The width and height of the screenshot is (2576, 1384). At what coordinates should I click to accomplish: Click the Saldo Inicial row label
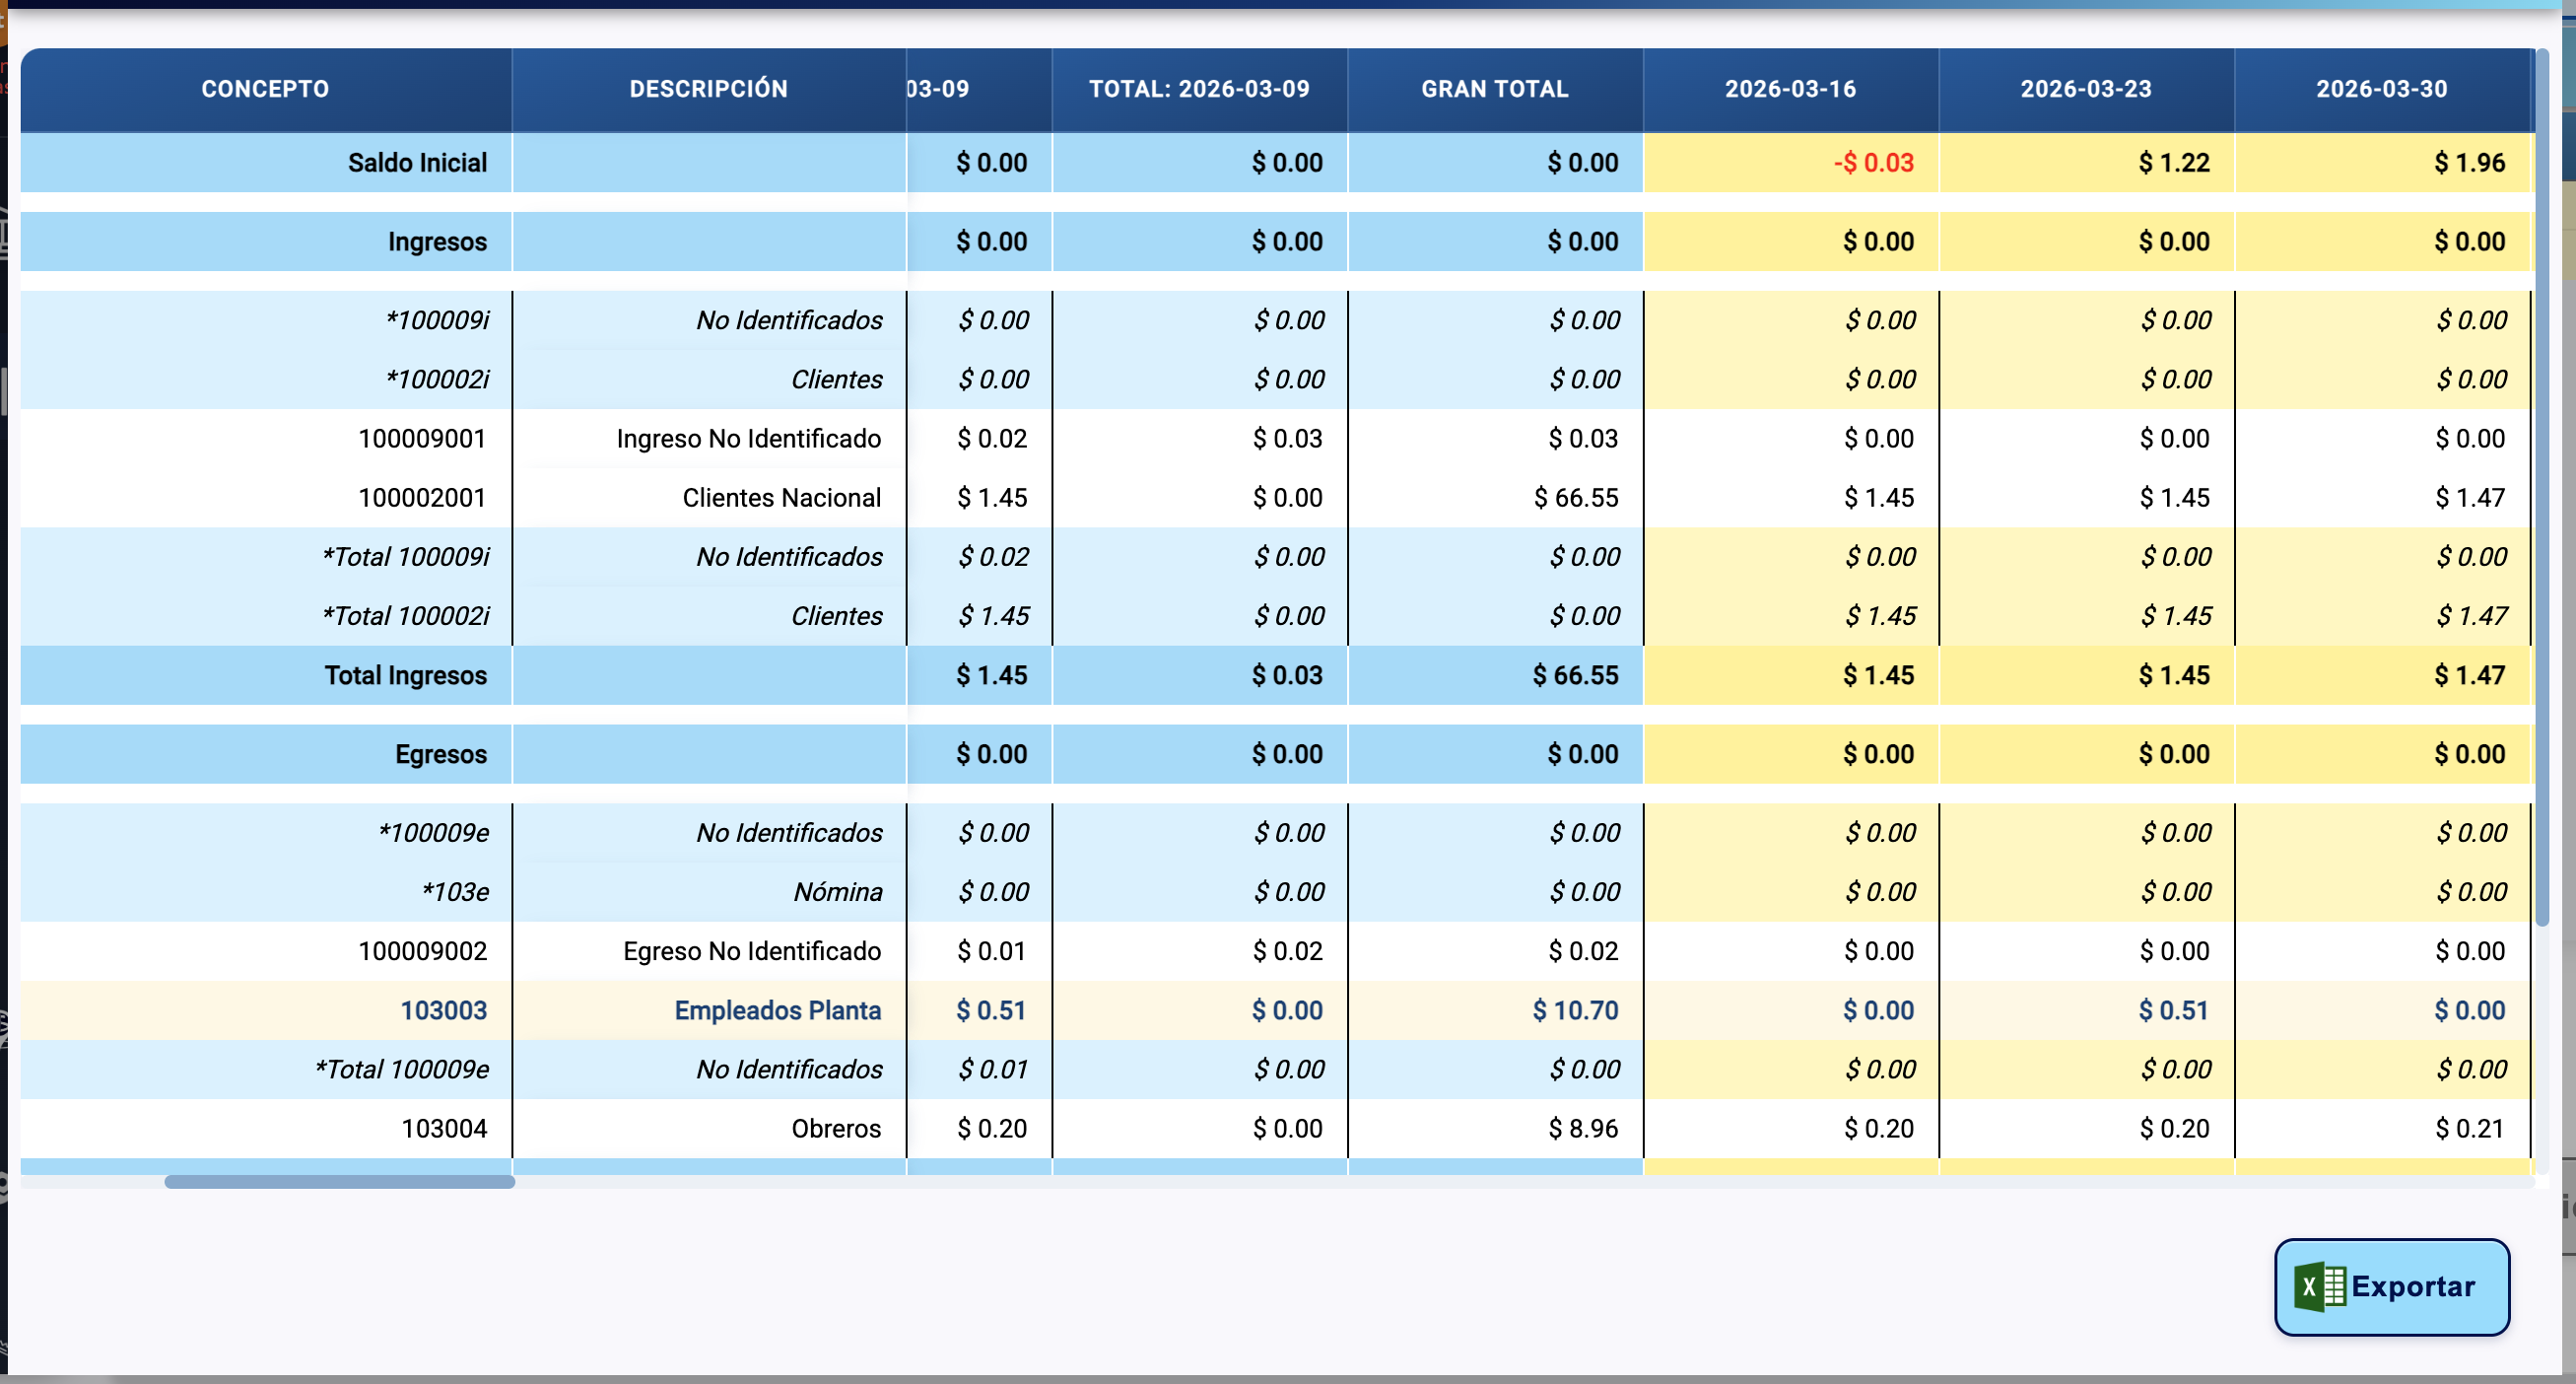[x=417, y=163]
